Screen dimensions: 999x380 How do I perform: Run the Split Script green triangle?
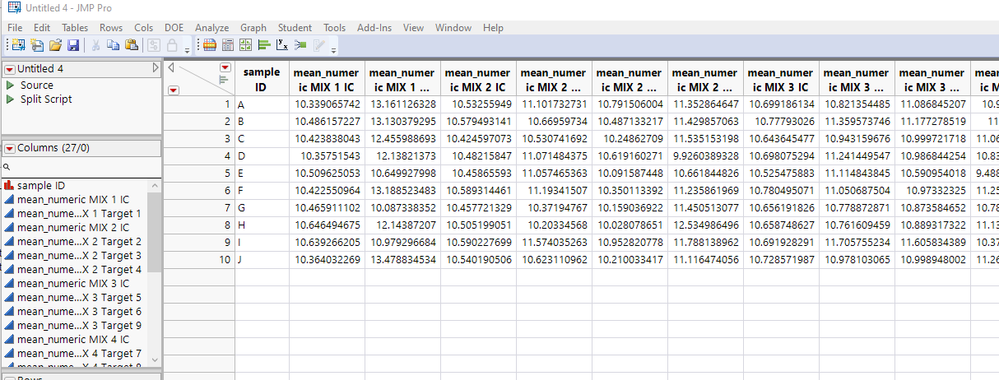[10, 99]
